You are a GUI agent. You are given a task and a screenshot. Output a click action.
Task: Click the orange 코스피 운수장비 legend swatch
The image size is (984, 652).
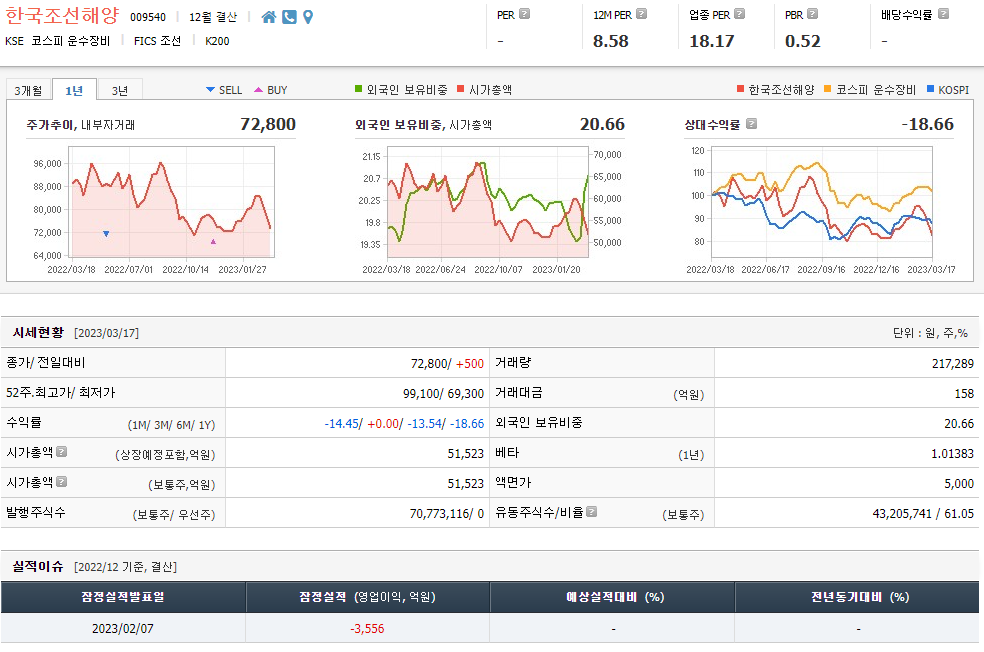[828, 89]
